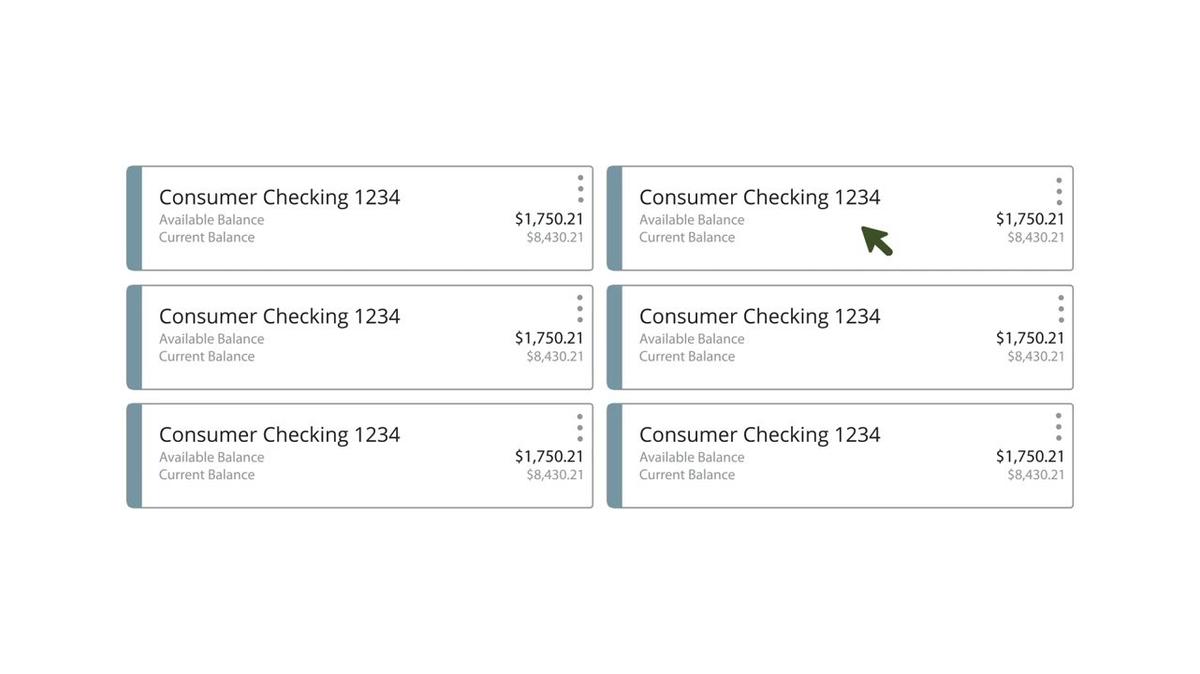
Task: Click the three-dot menu on the middle-right card
Action: tap(1060, 308)
